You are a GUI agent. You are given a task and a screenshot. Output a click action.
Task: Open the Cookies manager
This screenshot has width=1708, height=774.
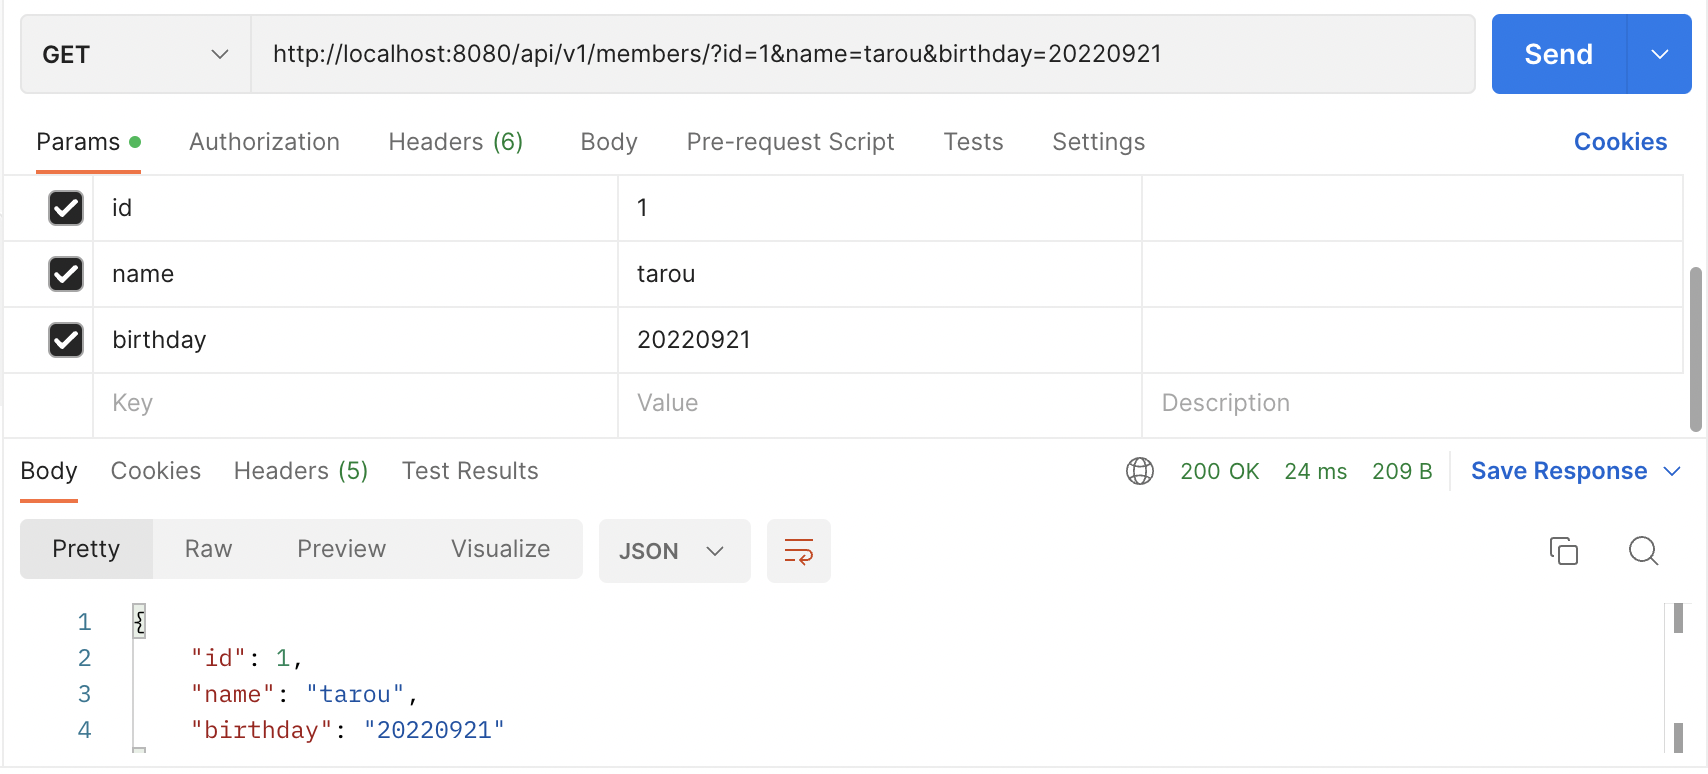click(x=1620, y=142)
